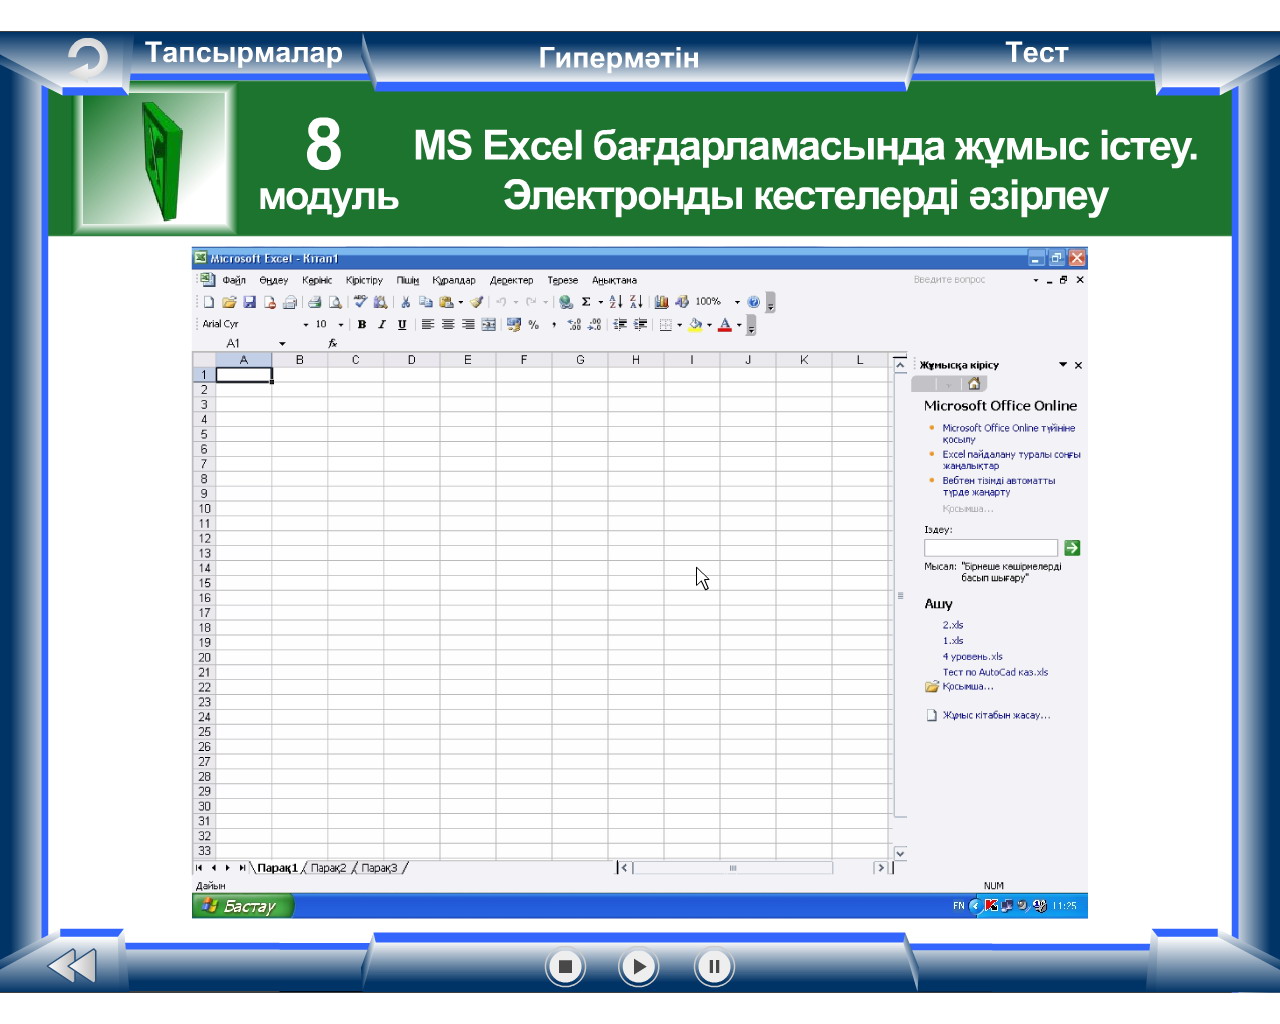Viewport: 1280px width, 1024px height.
Task: Decrease decimal places
Action: click(594, 324)
